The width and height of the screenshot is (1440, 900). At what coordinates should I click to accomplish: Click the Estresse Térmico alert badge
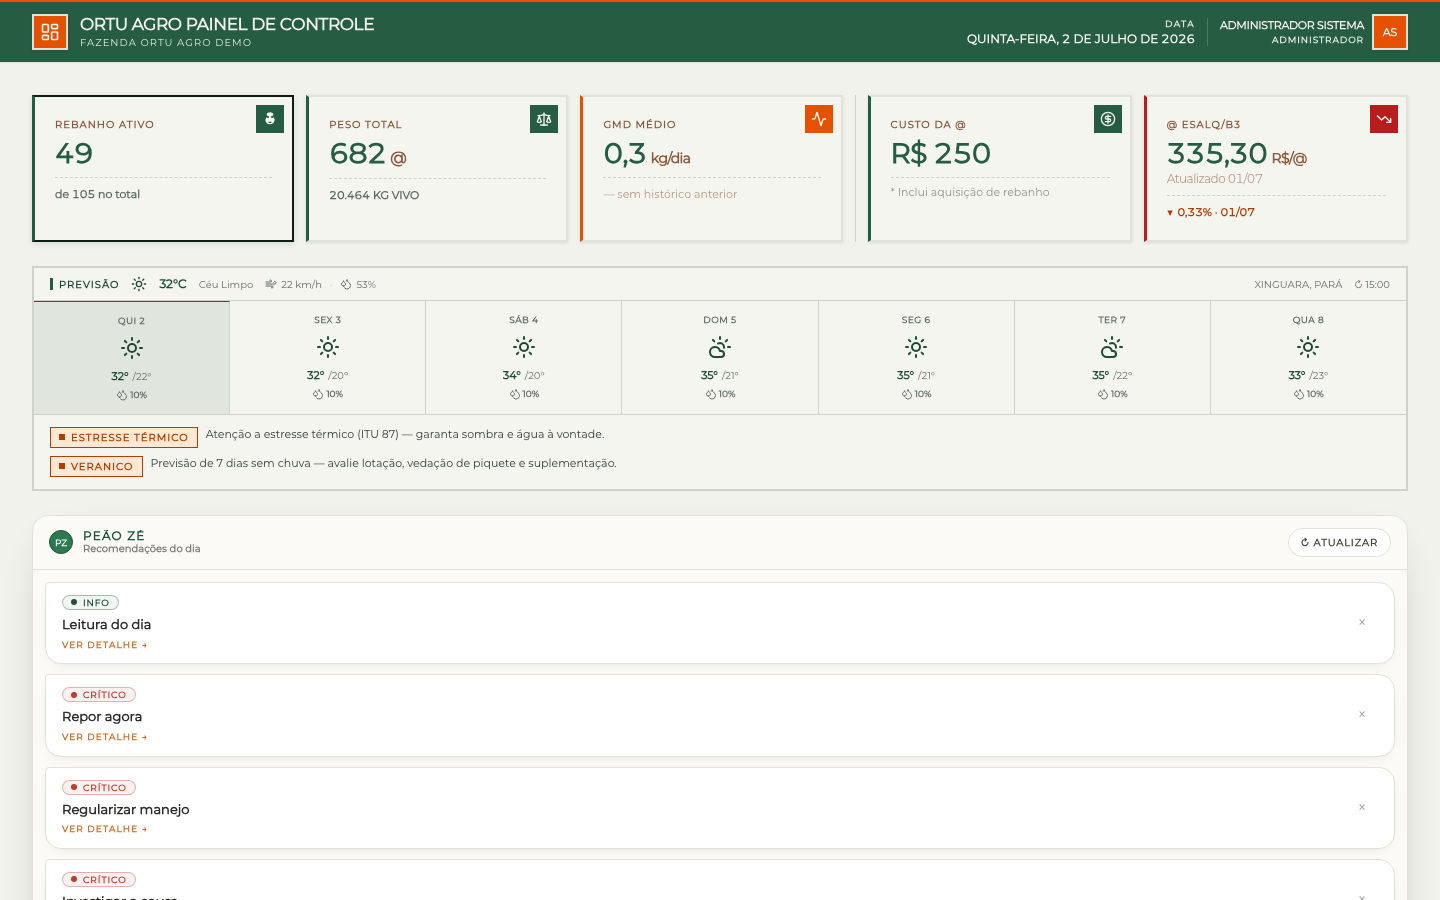[x=124, y=437]
